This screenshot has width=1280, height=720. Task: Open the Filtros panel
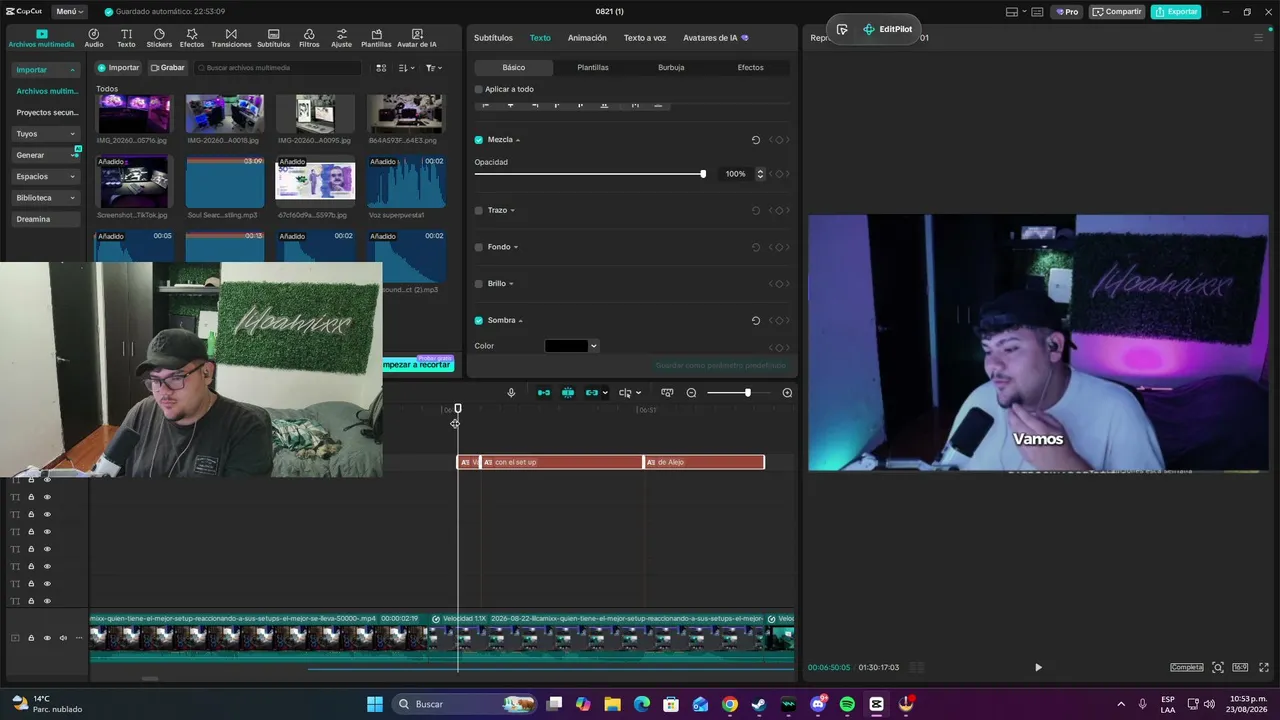click(x=309, y=39)
